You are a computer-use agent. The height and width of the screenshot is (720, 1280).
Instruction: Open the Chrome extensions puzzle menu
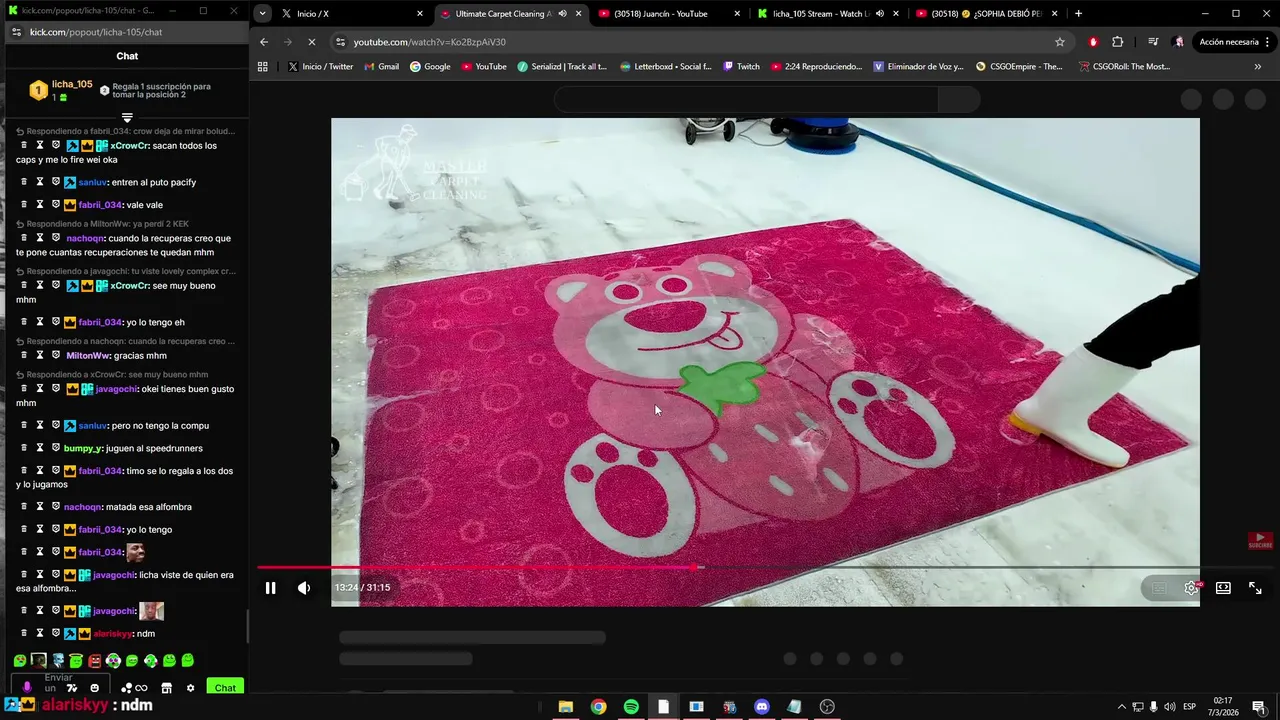point(1118,42)
